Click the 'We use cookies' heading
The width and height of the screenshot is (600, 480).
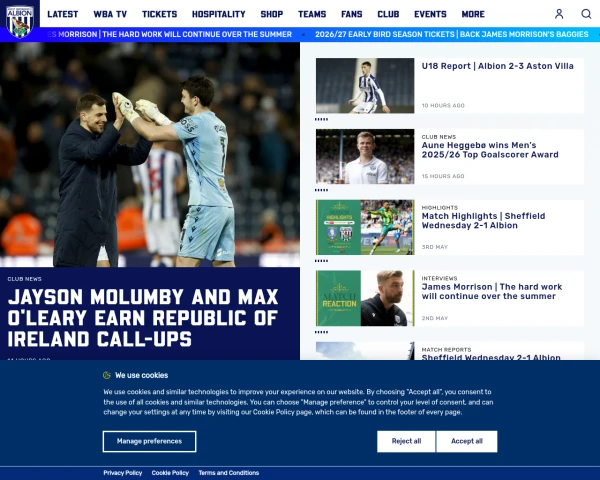click(x=142, y=376)
